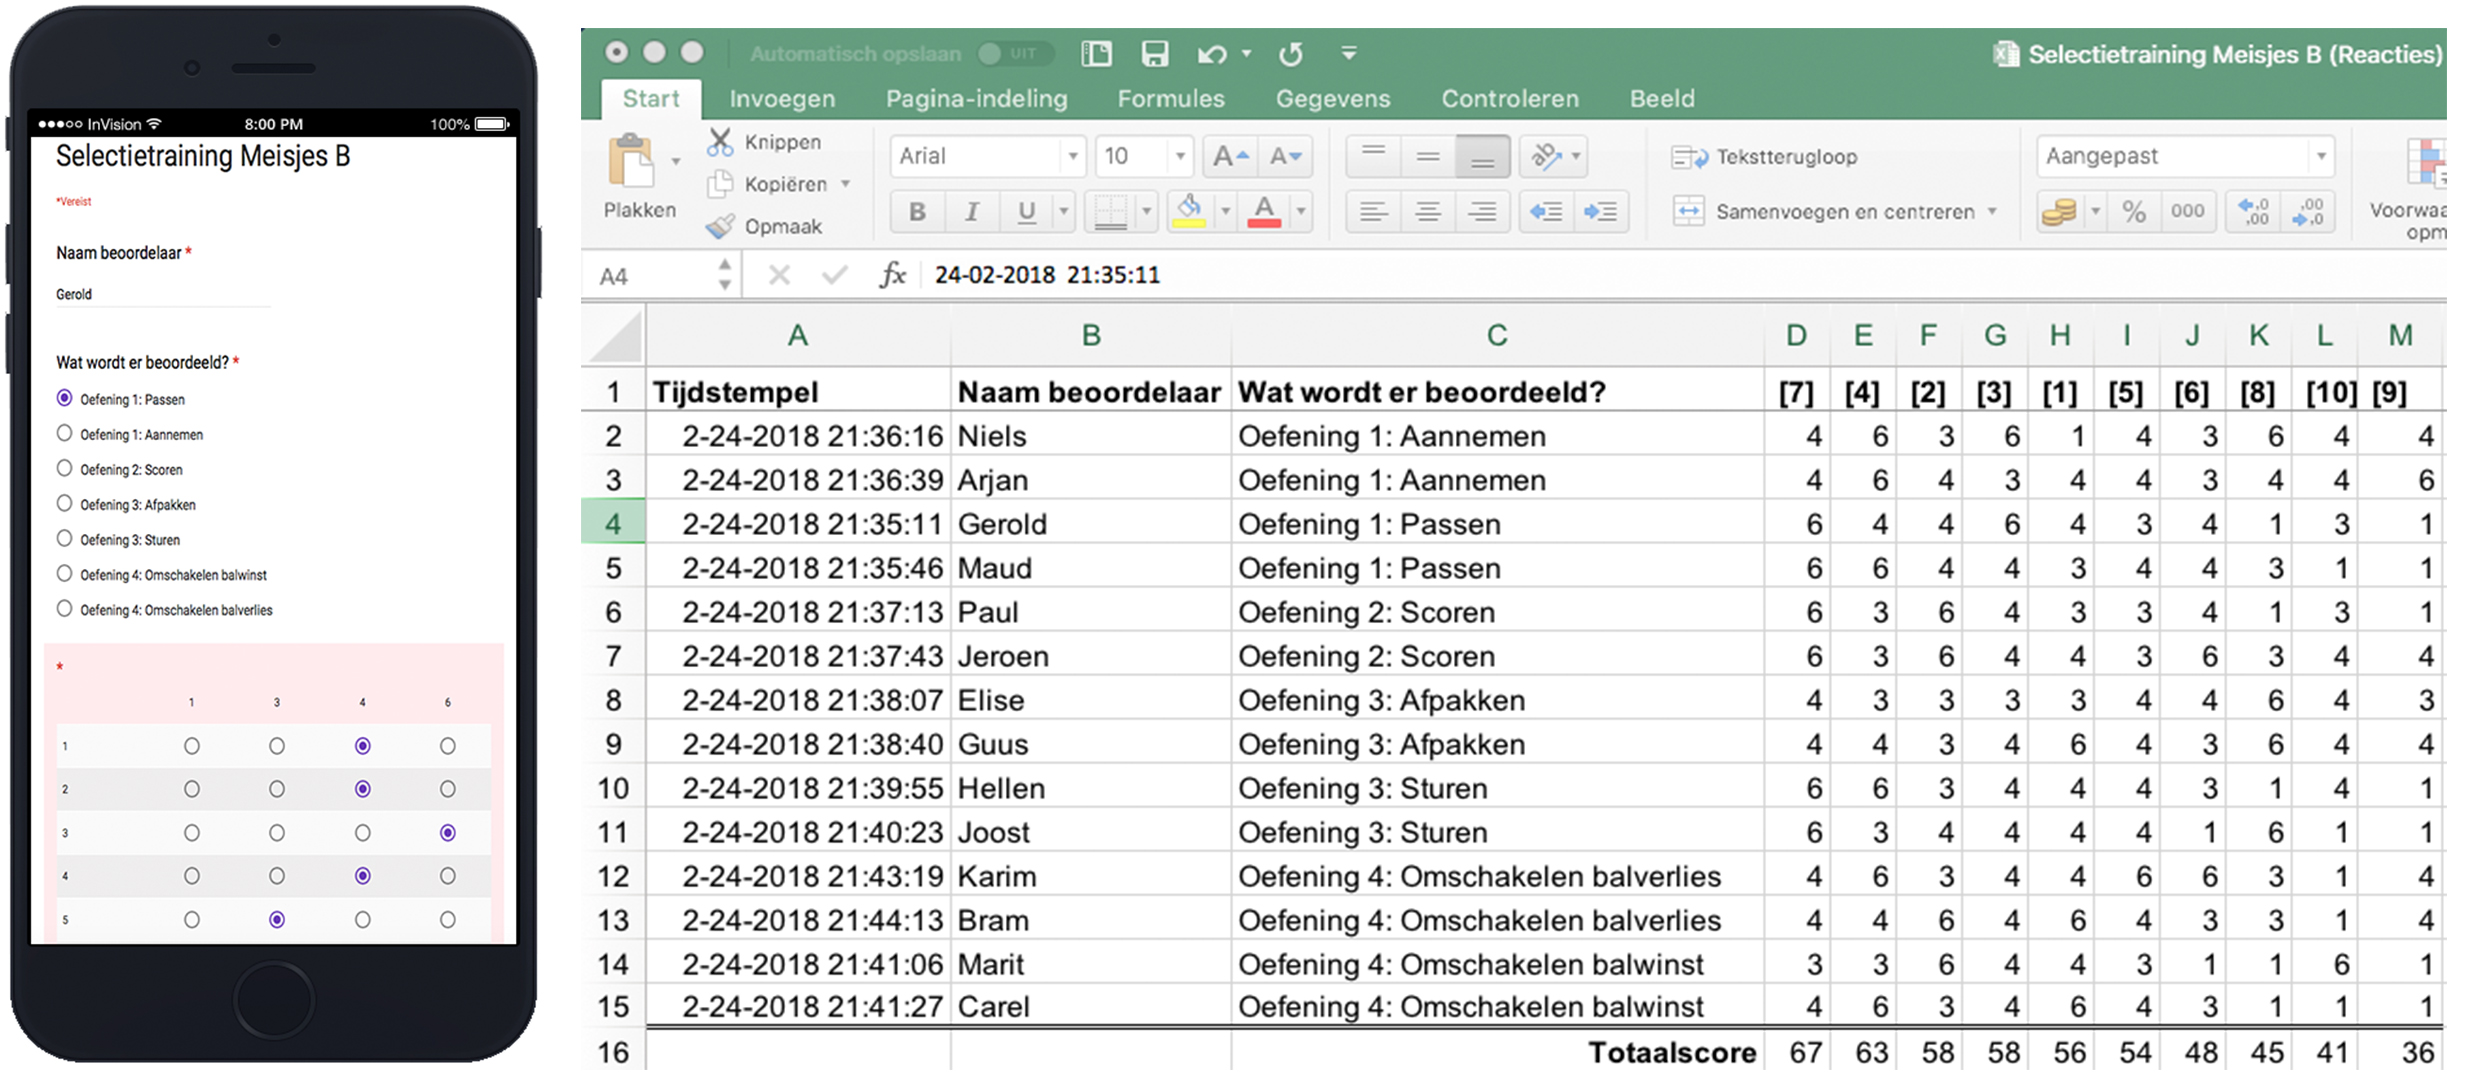Click the percent style icon
Viewport: 2480px width, 1076px height.
click(x=2133, y=211)
